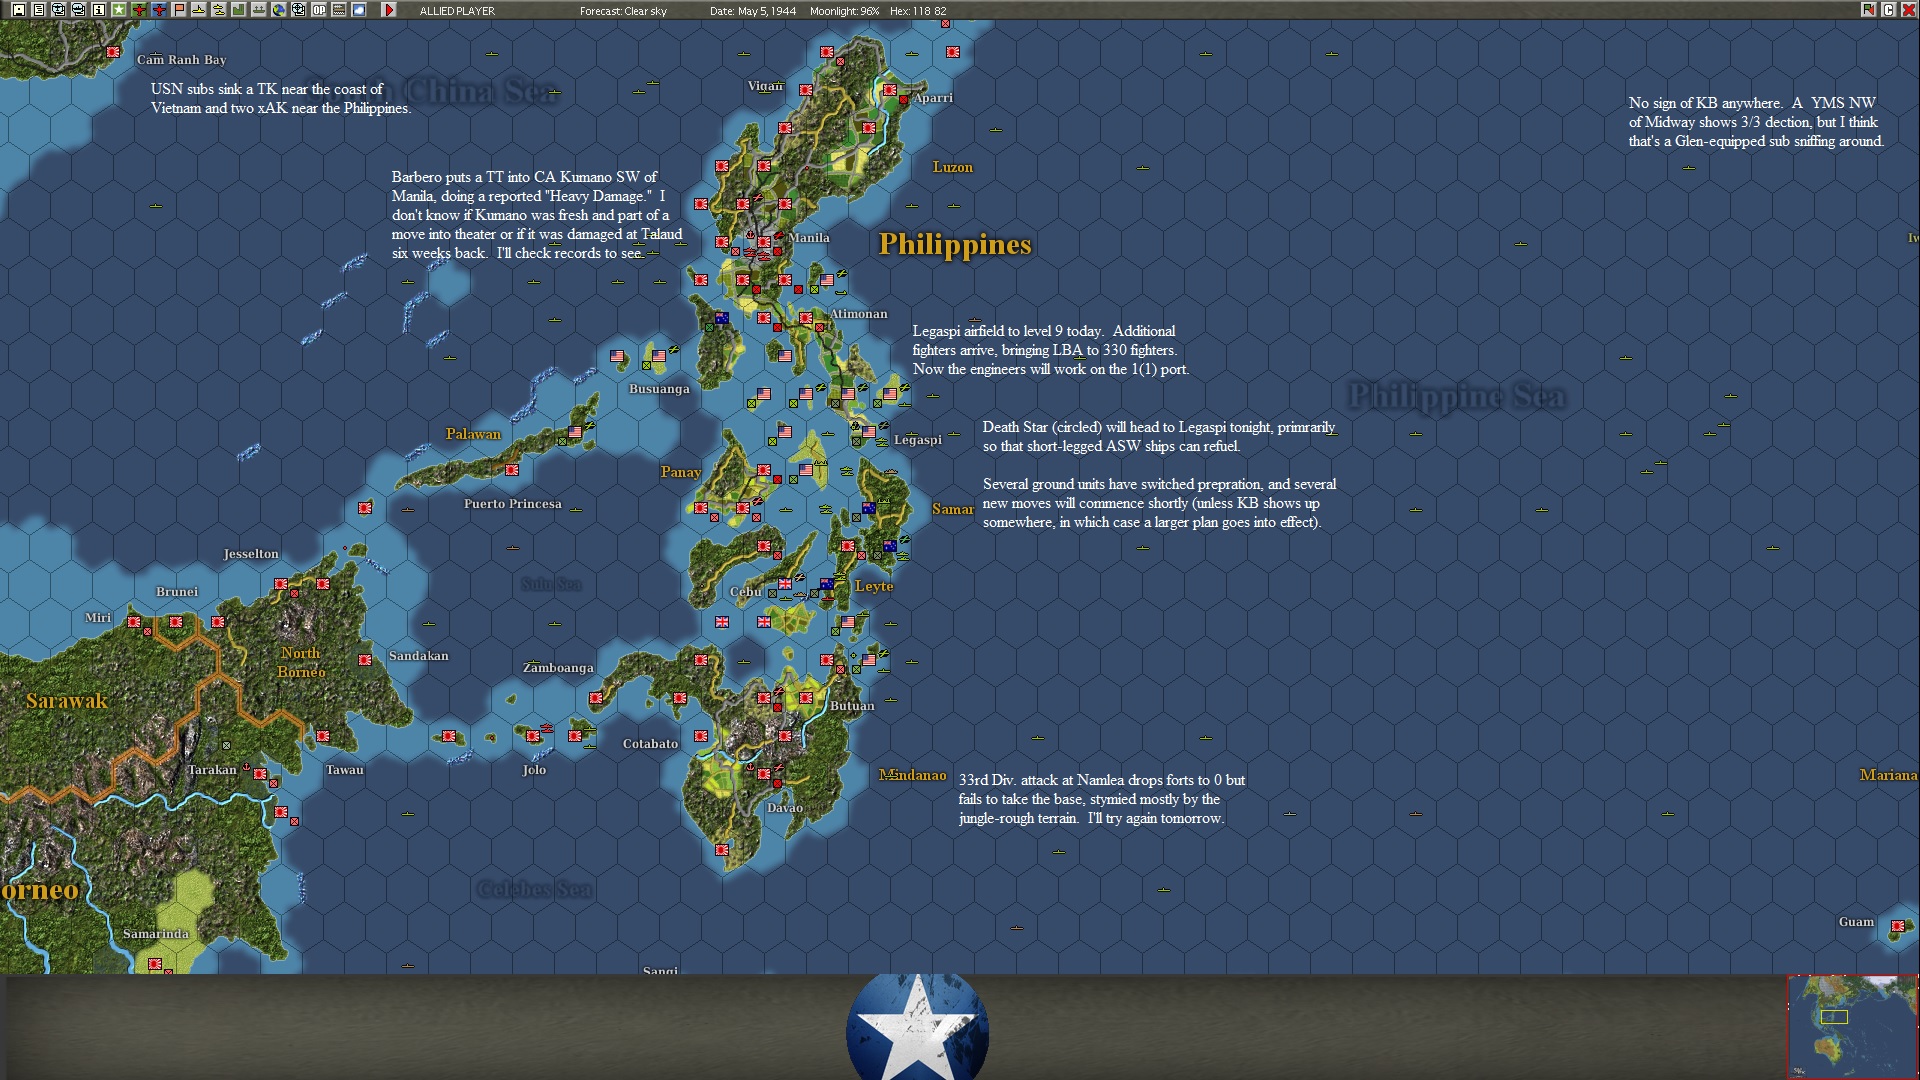
Task: Click the 'C' button top right
Action: pyautogui.click(x=1888, y=10)
